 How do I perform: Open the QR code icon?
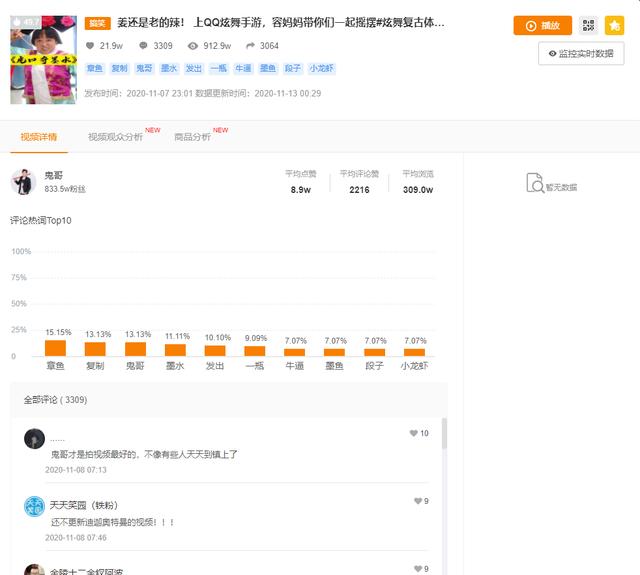pos(588,26)
